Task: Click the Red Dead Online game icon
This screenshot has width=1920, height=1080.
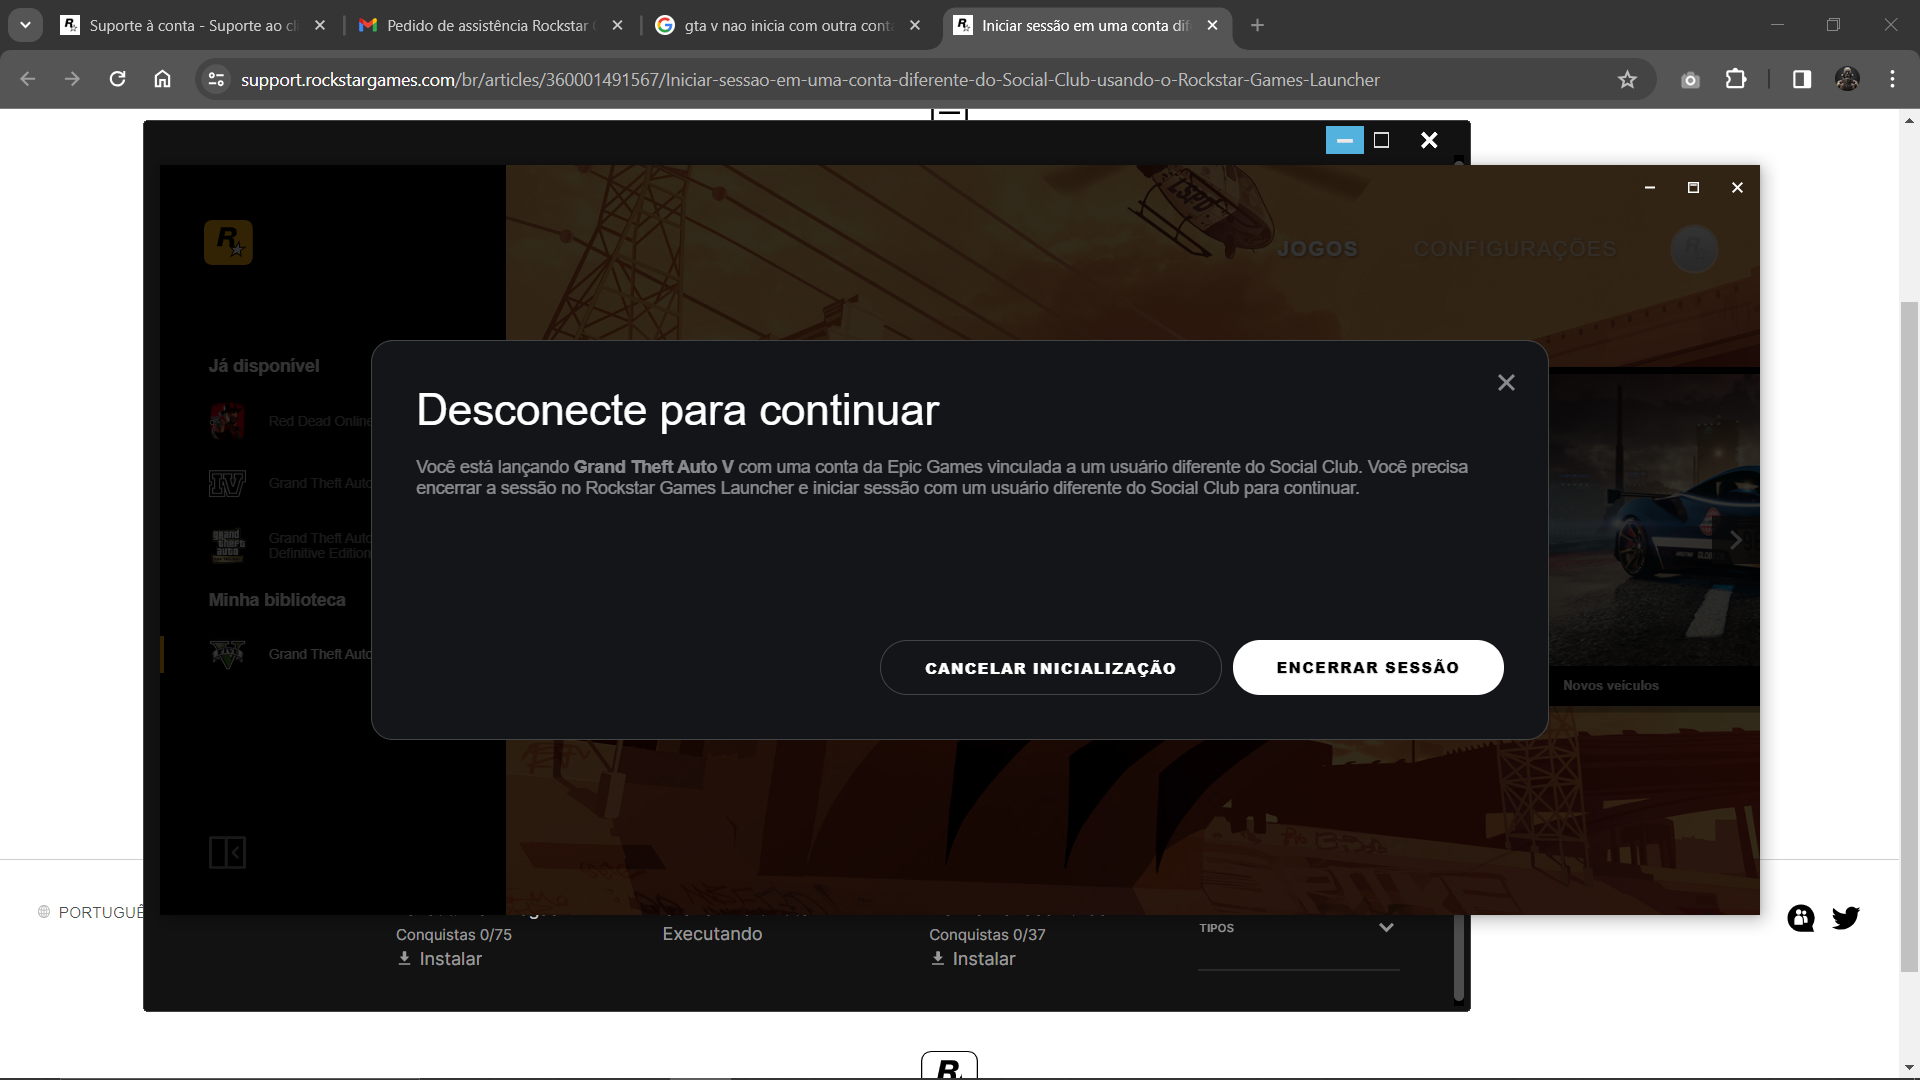Action: click(x=227, y=421)
